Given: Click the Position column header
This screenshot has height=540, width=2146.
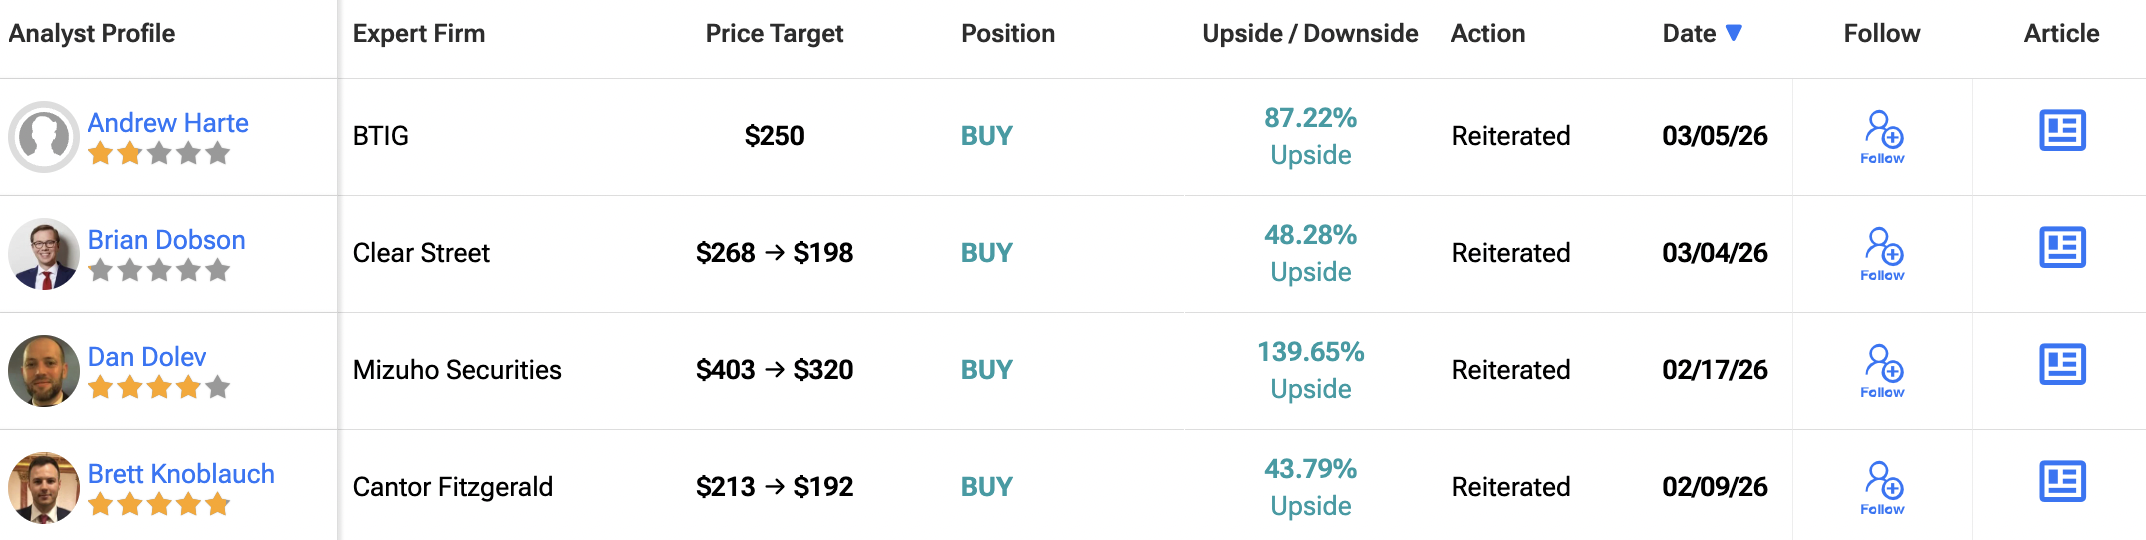Looking at the screenshot, I should pos(1008,34).
